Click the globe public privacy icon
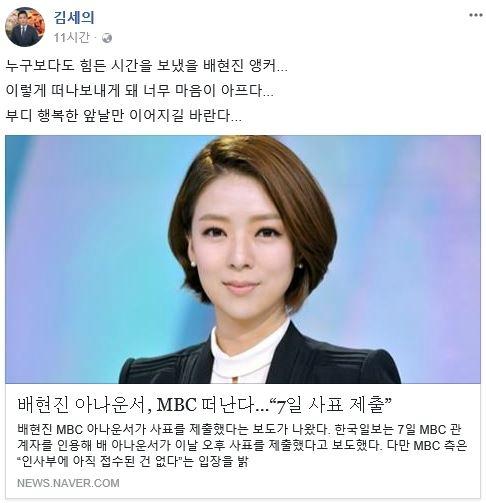 click(x=107, y=38)
